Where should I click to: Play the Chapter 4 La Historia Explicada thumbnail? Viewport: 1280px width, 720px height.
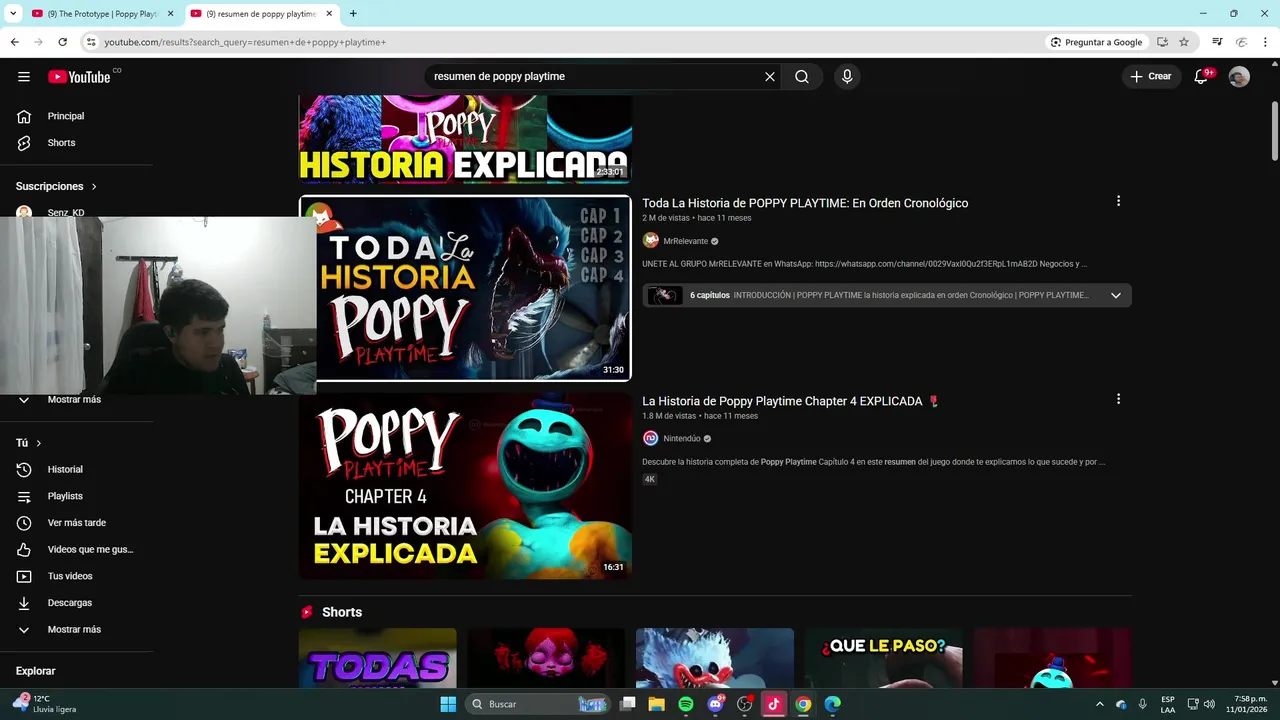465,486
